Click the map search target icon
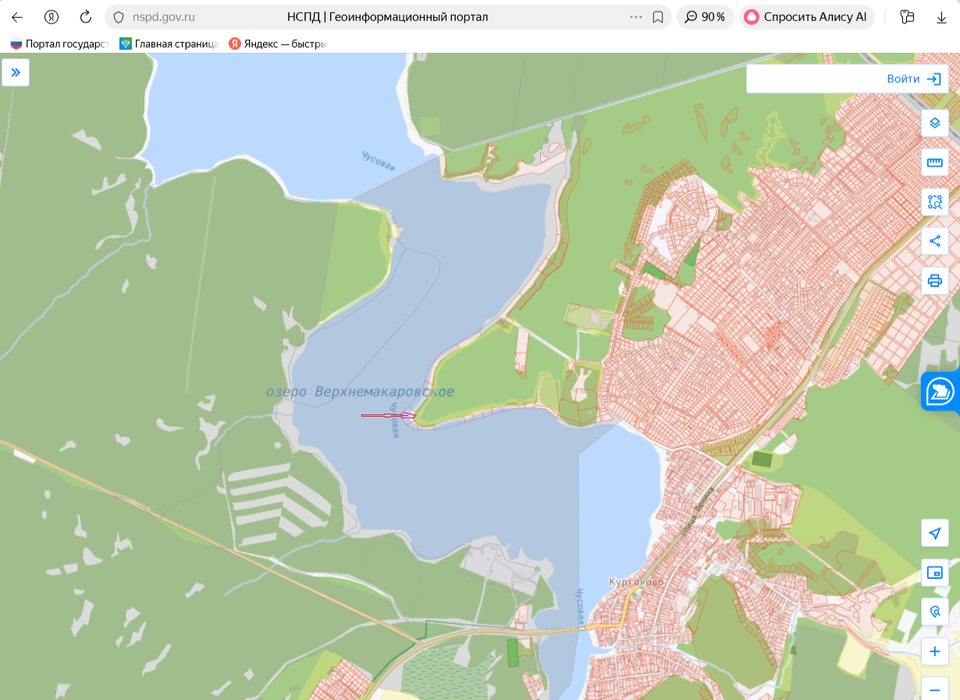Viewport: 960px width, 700px height. pyautogui.click(x=934, y=612)
